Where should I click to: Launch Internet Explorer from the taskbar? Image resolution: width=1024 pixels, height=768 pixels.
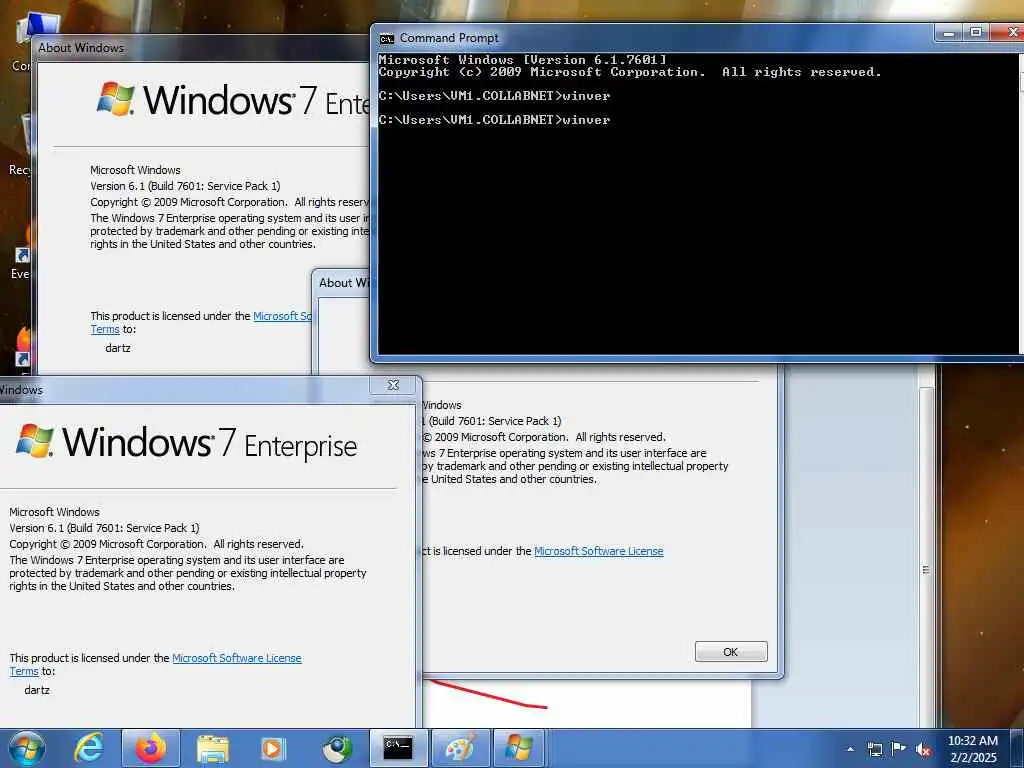pos(88,748)
